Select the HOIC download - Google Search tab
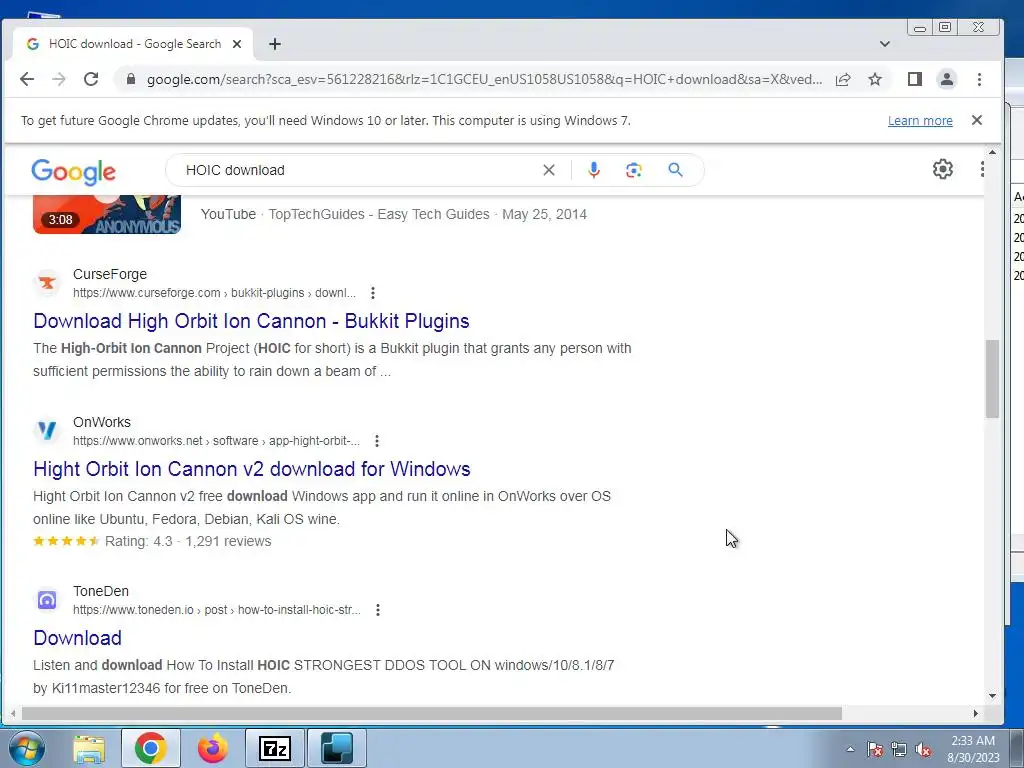 click(134, 44)
